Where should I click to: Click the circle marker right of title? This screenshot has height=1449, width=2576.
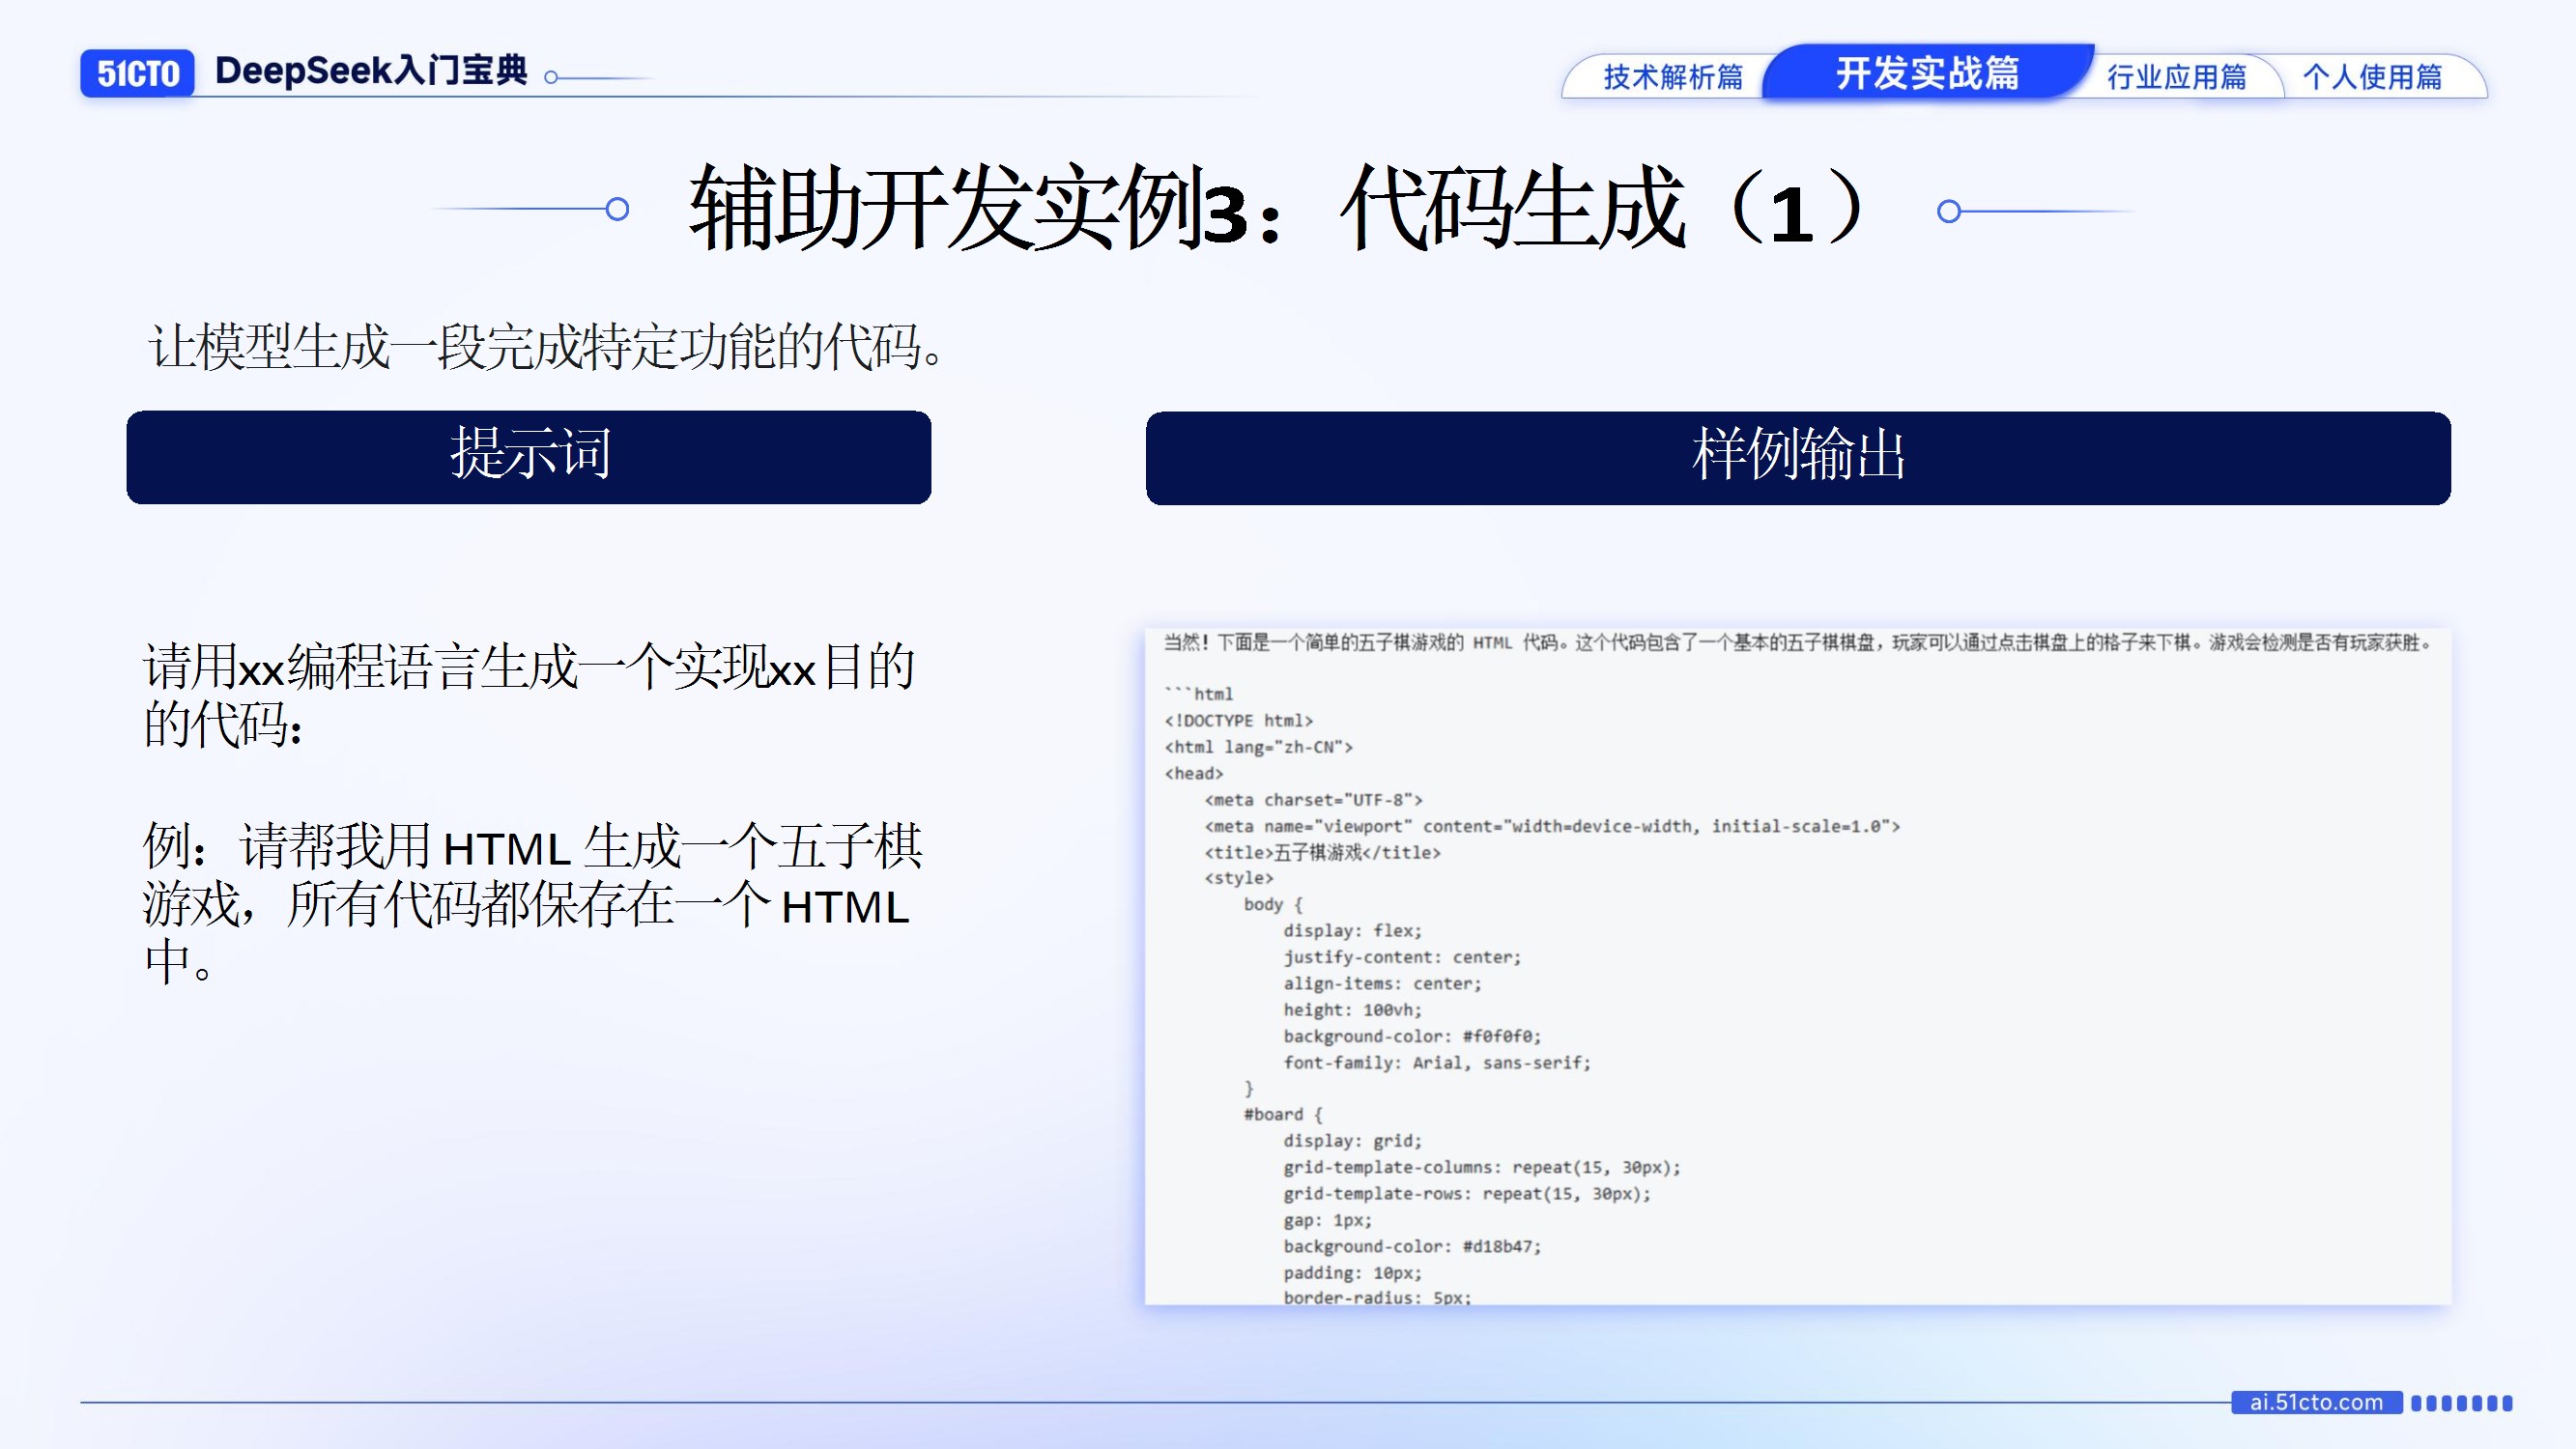coord(1948,211)
